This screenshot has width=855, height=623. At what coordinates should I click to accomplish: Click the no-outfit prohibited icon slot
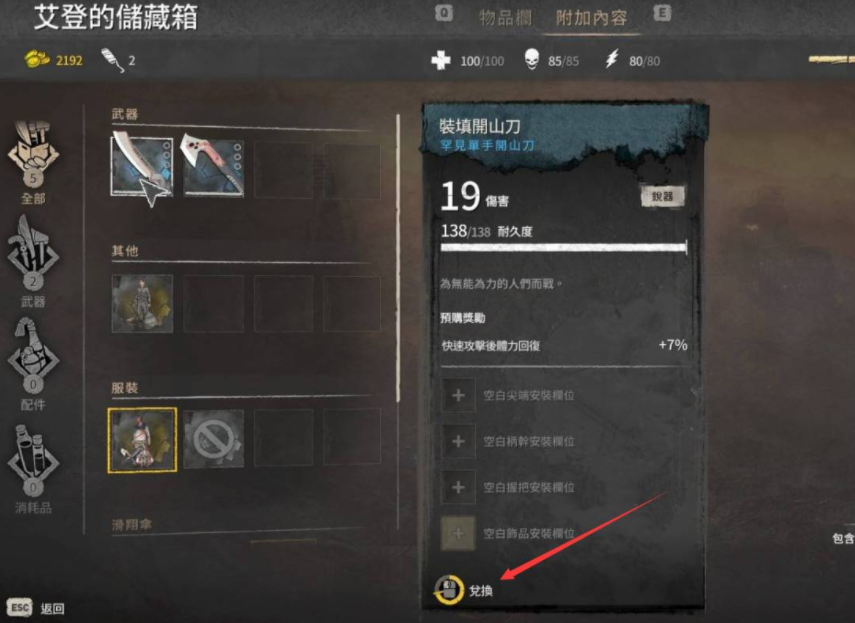click(x=213, y=439)
